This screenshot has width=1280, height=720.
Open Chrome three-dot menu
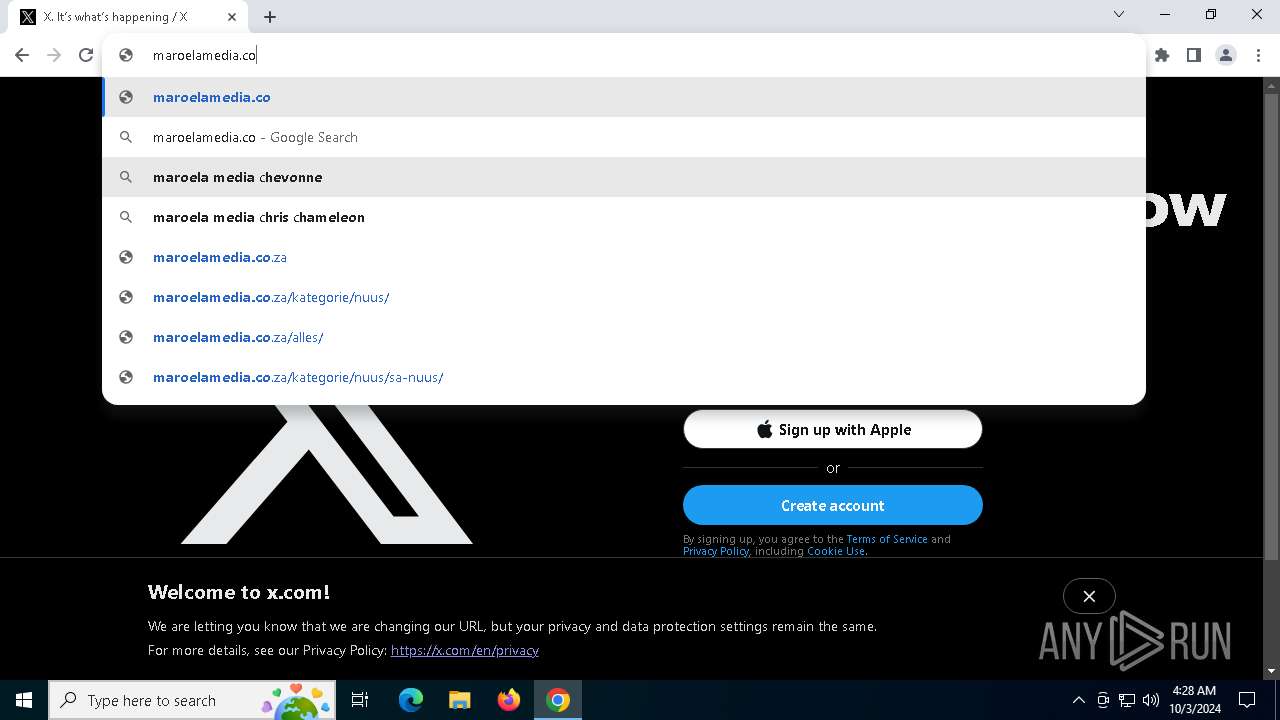point(1258,55)
